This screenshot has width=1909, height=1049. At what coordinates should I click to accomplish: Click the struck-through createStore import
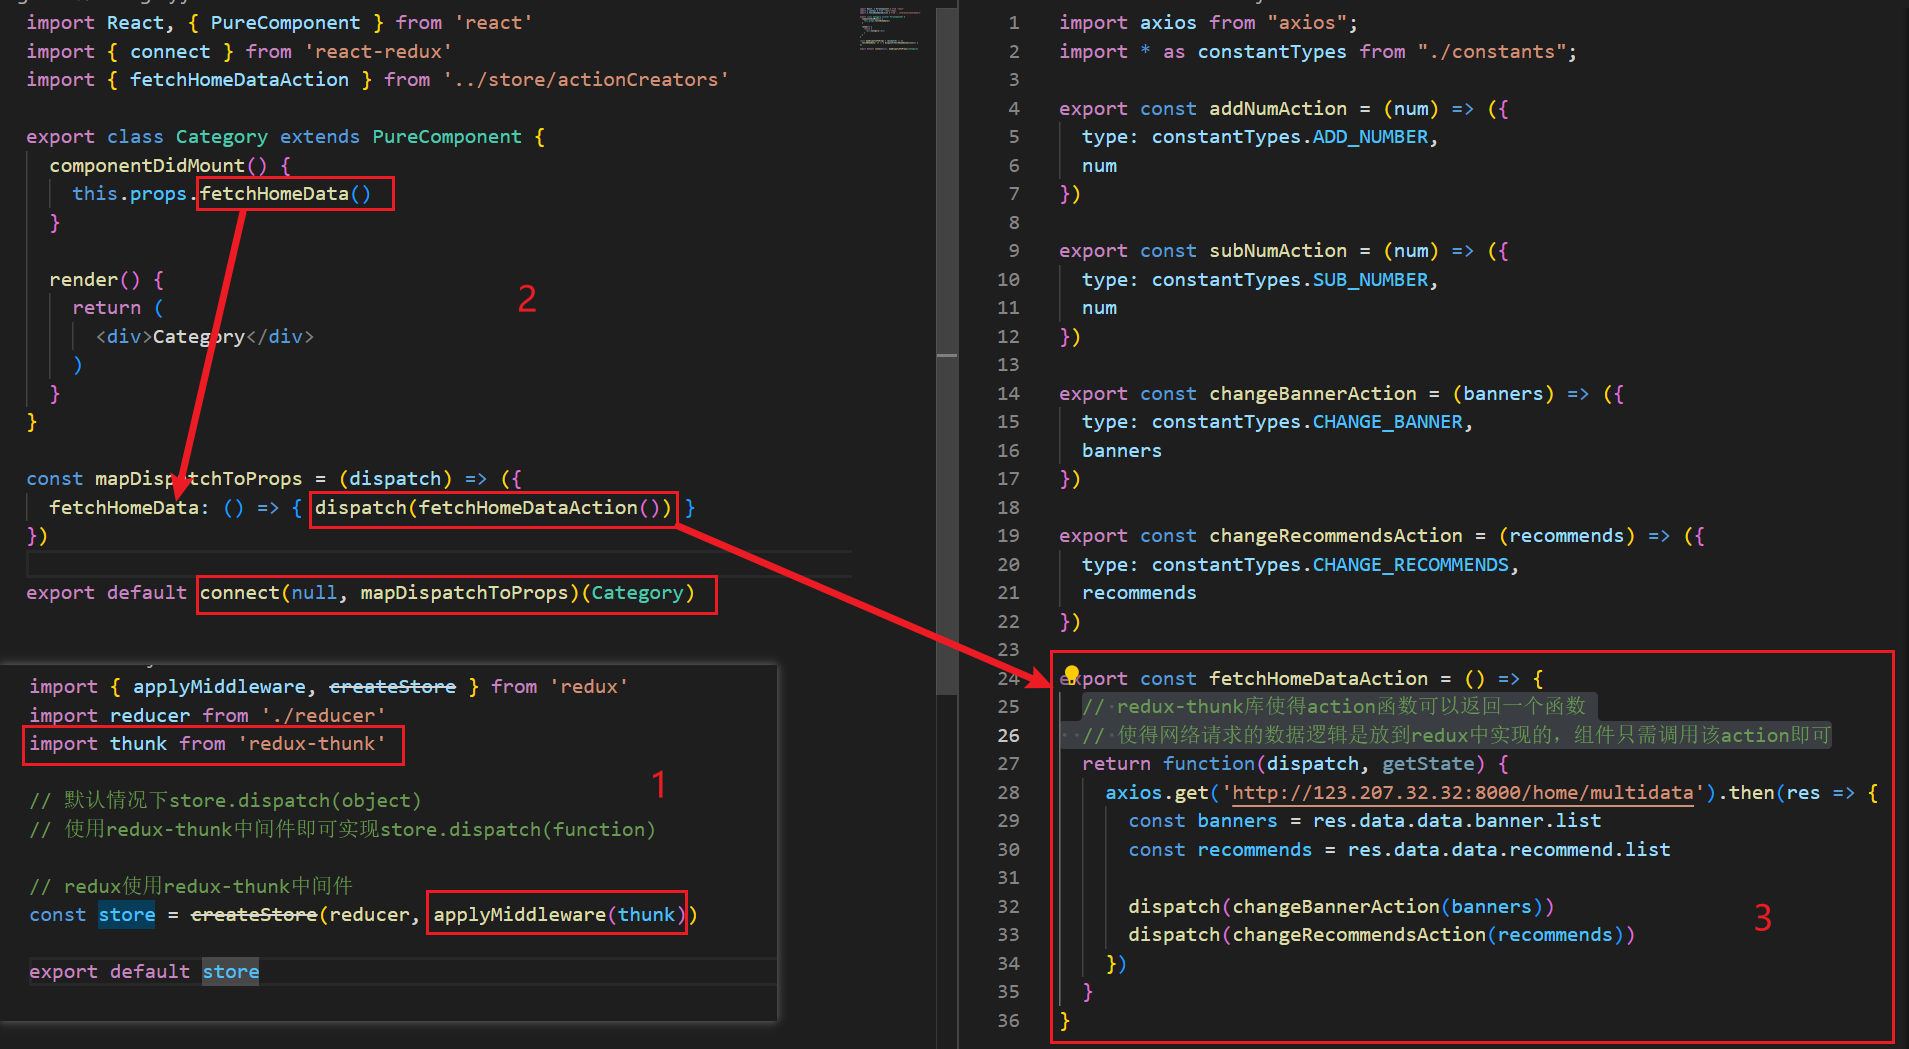[393, 687]
